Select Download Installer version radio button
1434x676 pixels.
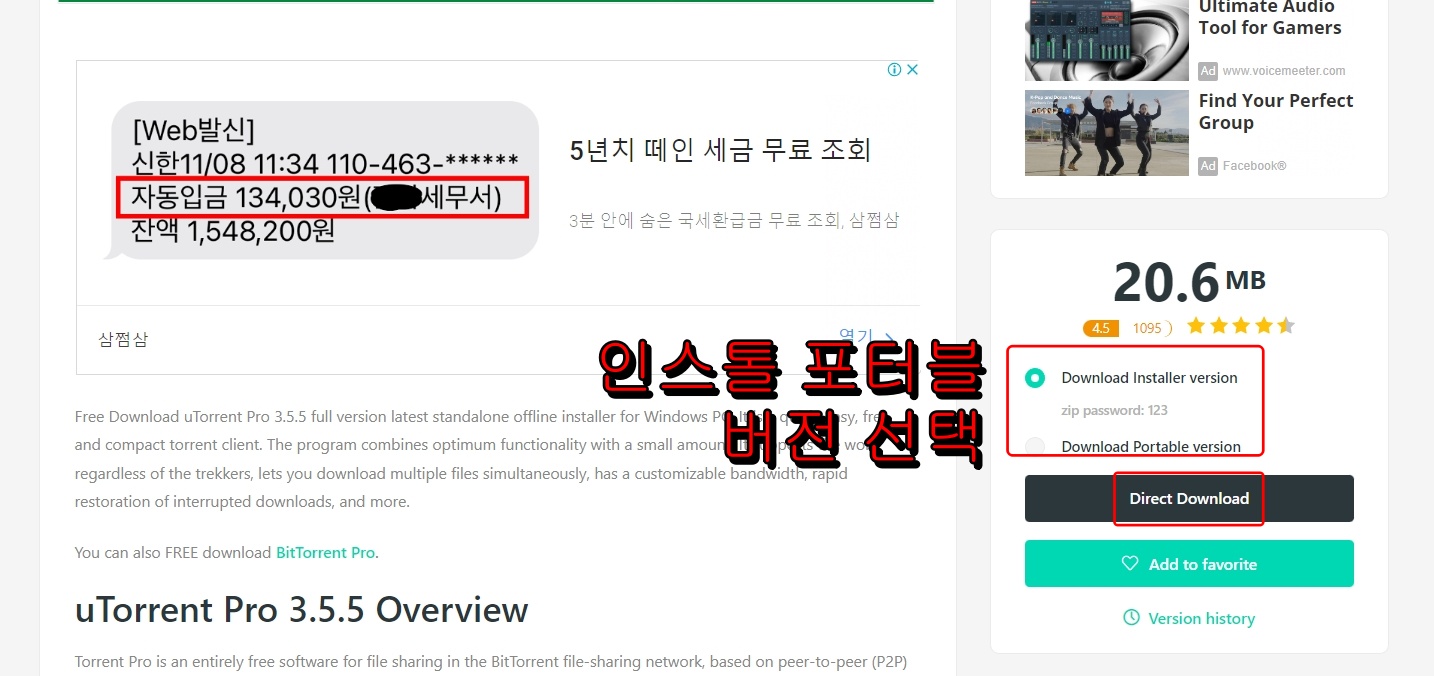[1035, 378]
